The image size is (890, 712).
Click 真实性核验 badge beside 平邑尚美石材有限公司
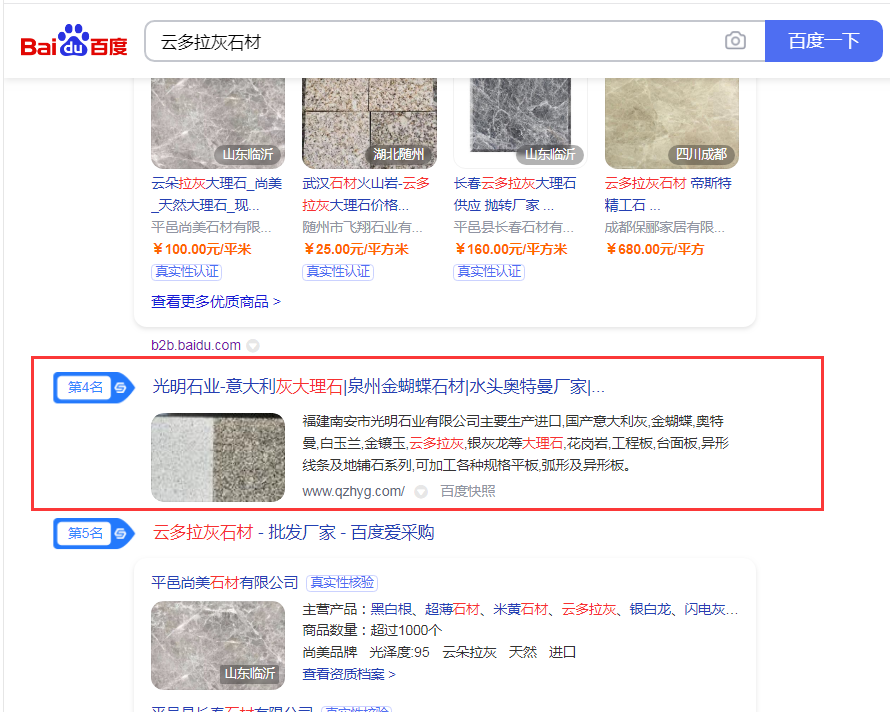click(x=342, y=582)
